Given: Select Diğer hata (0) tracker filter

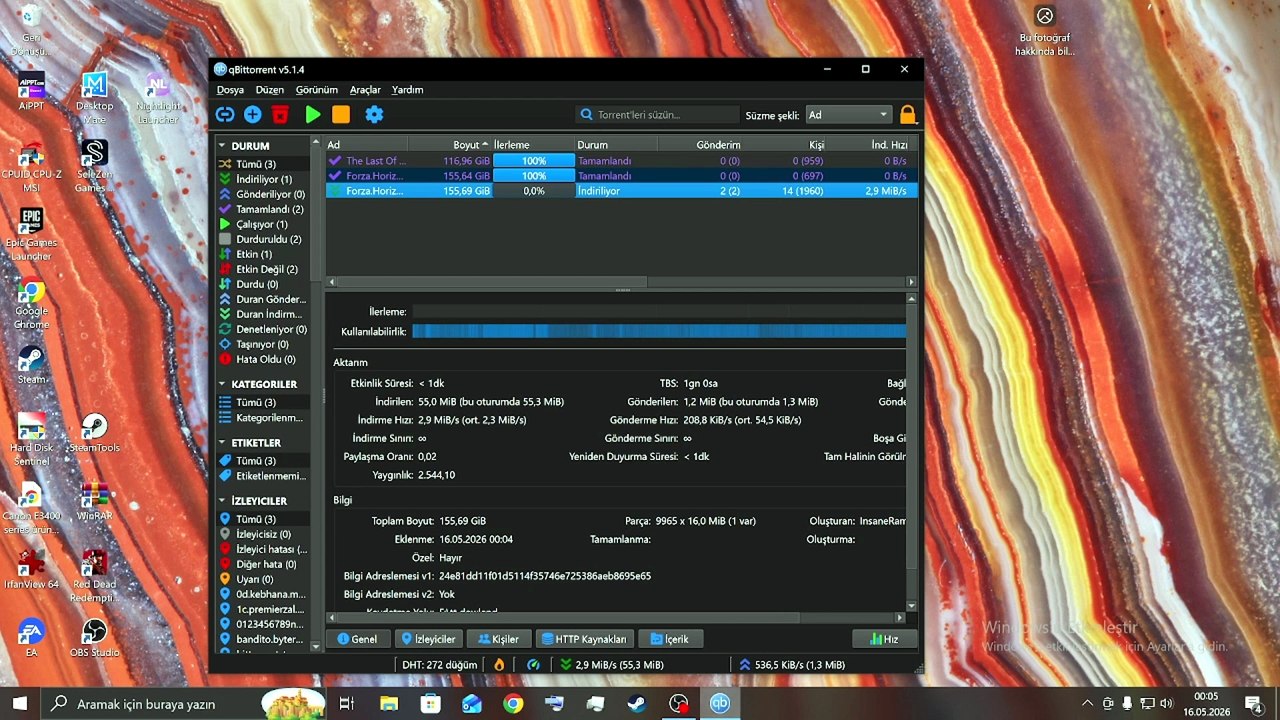Looking at the screenshot, I should tap(263, 564).
